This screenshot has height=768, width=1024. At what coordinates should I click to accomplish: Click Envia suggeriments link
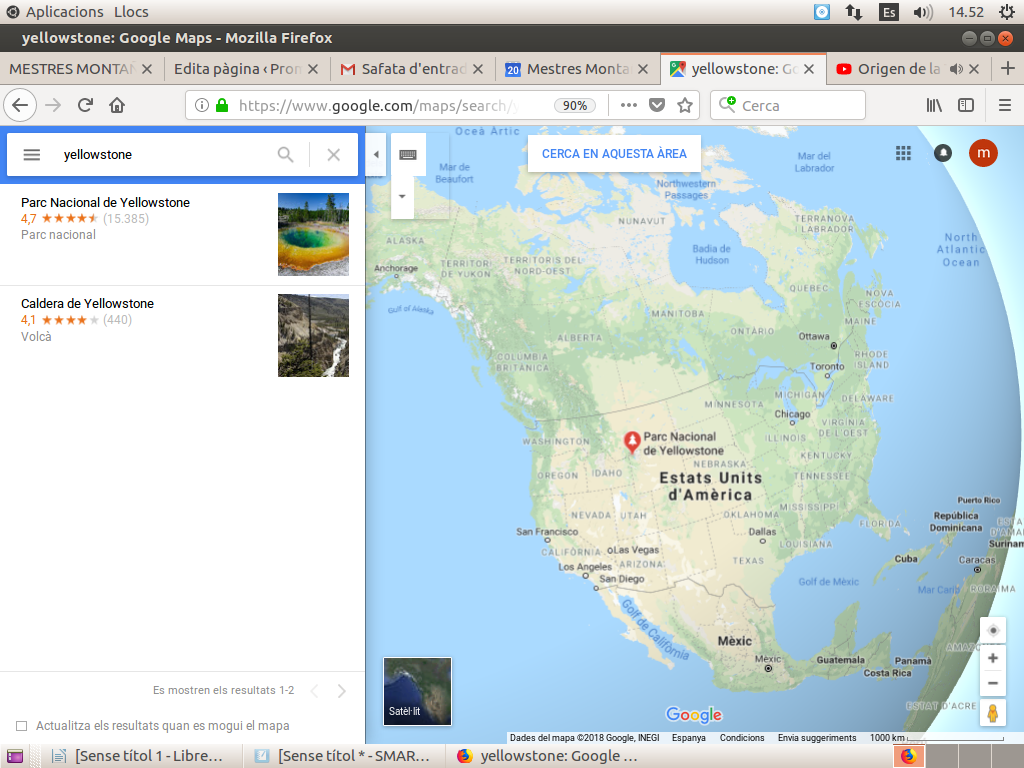817,738
